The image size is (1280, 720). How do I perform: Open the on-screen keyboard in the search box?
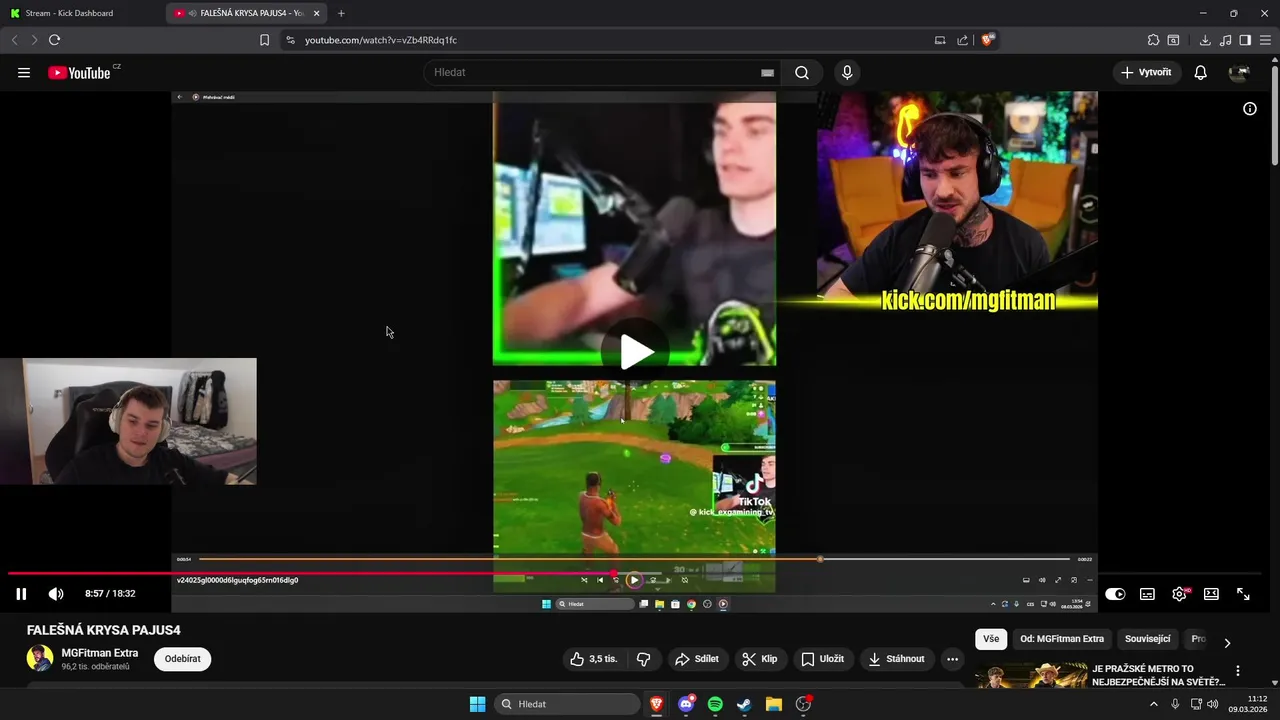point(767,73)
